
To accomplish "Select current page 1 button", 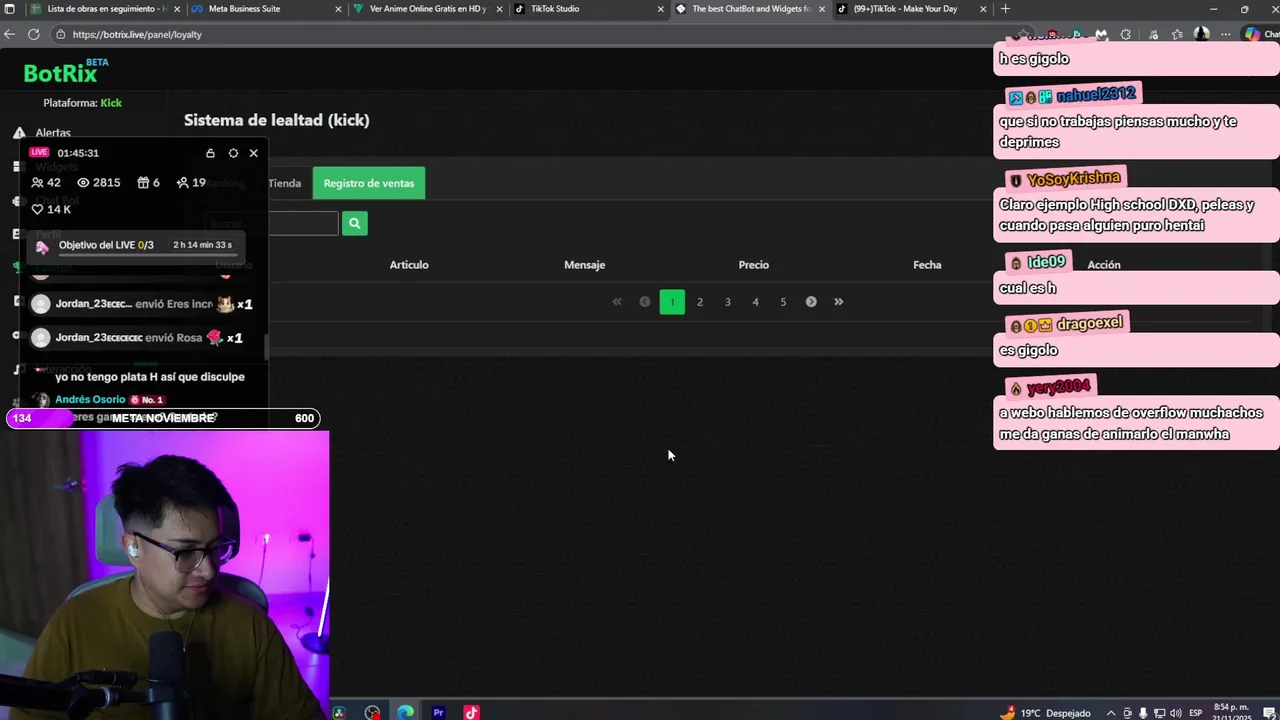I will (x=672, y=302).
